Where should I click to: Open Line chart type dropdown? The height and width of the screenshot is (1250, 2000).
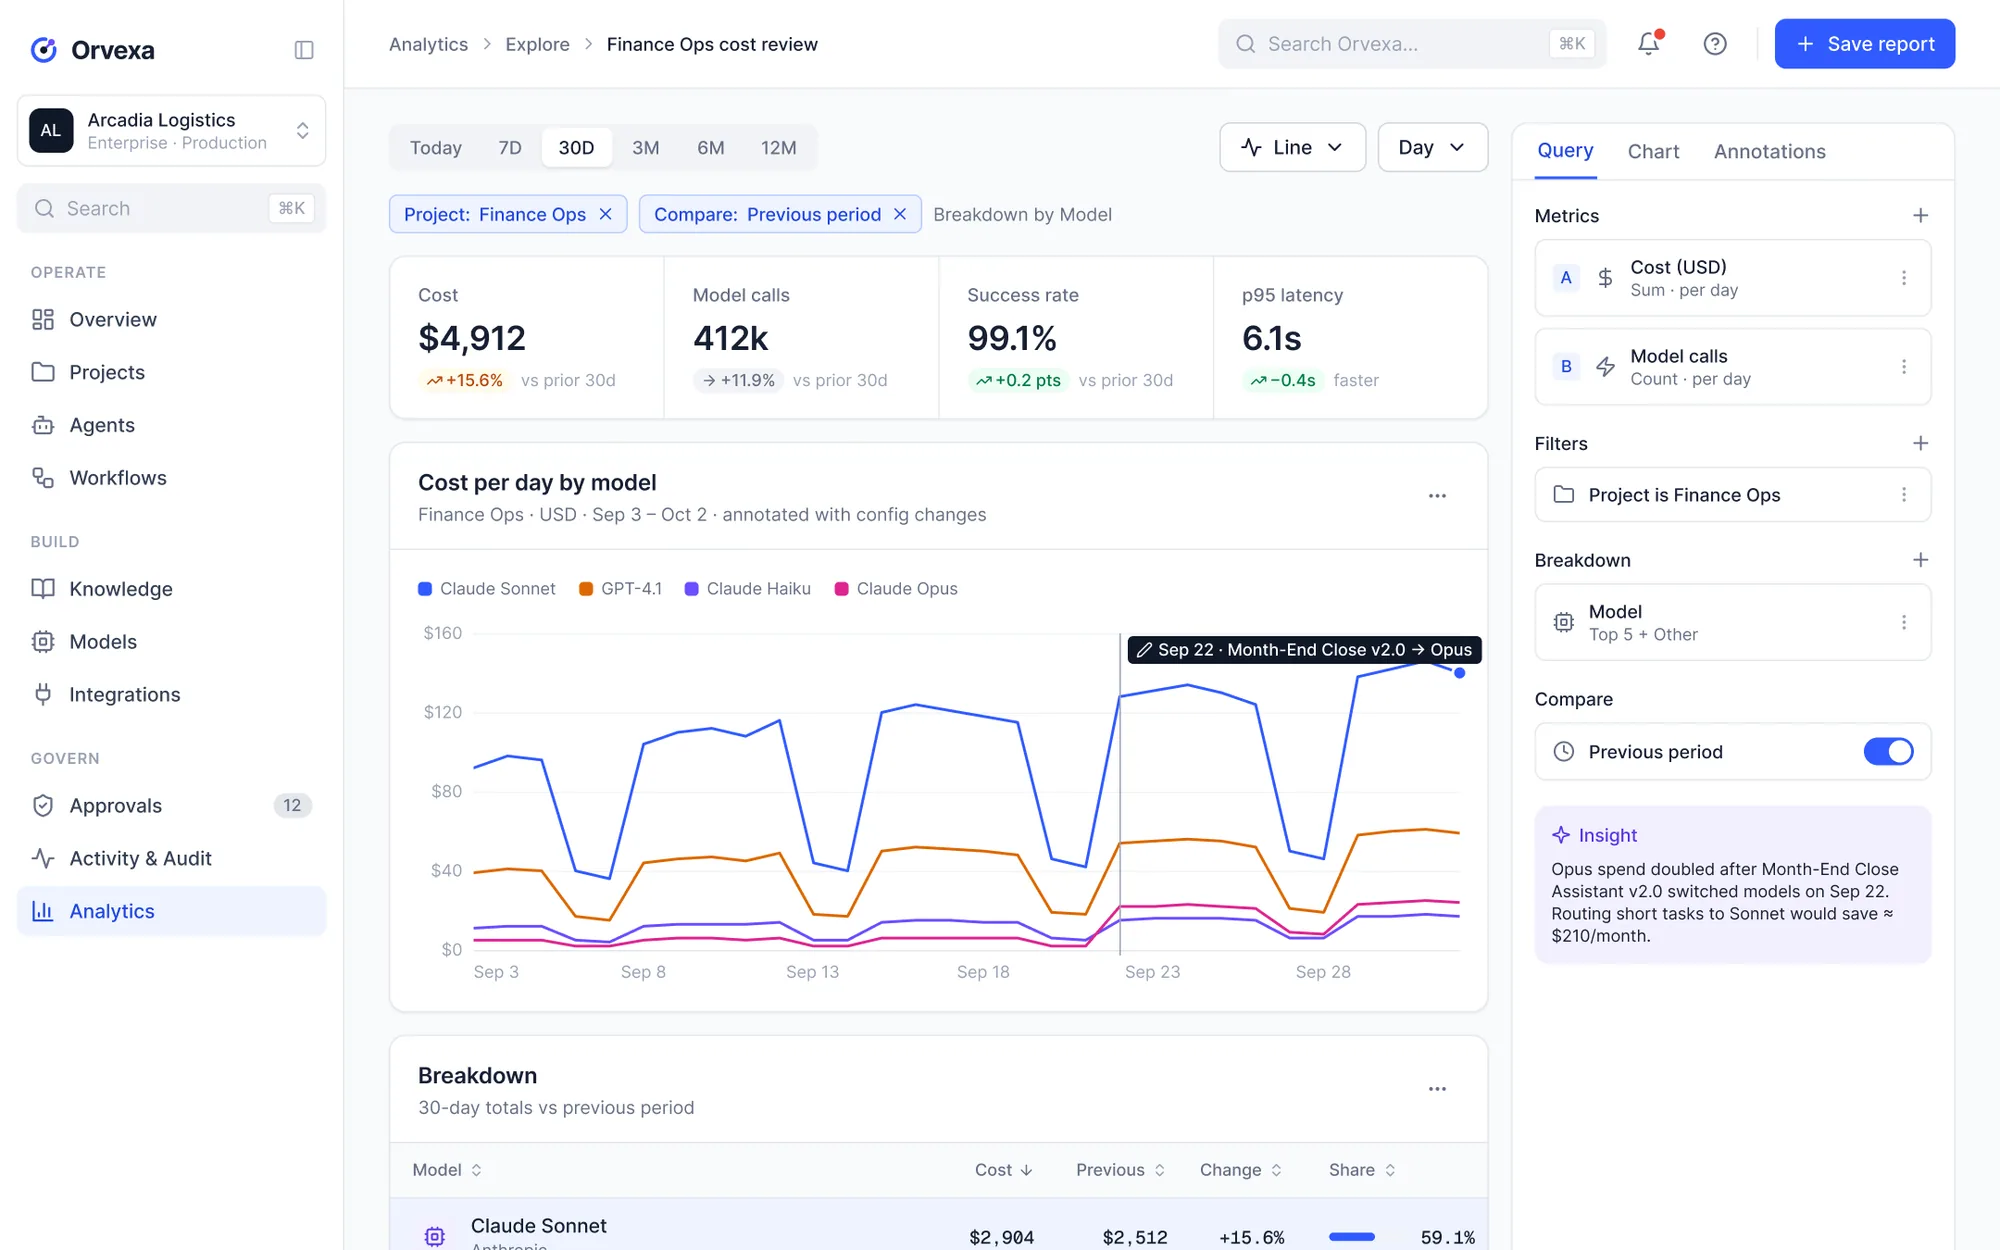pos(1292,148)
